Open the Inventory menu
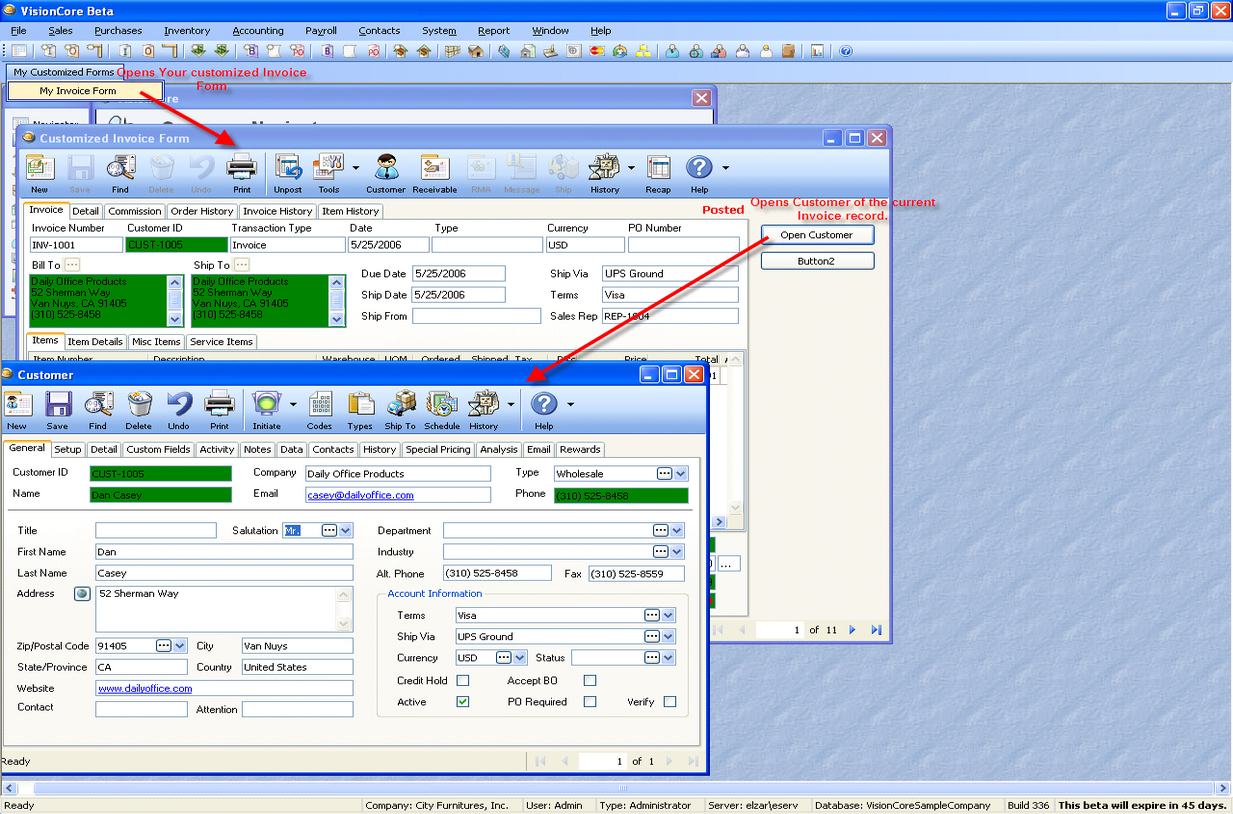Viewport: 1233px width, 814px height. click(187, 31)
